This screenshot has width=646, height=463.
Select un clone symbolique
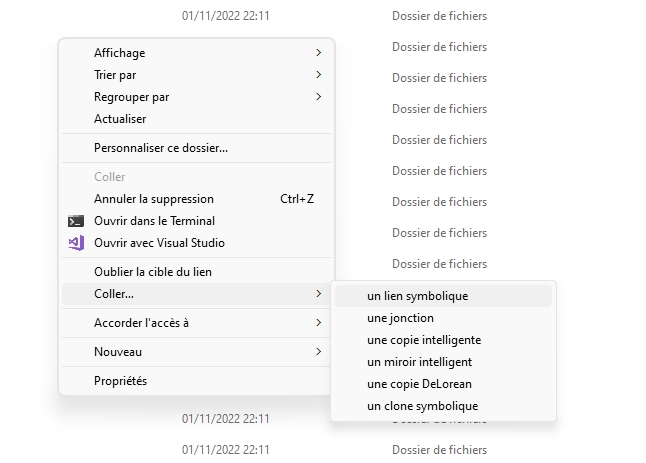[423, 406]
